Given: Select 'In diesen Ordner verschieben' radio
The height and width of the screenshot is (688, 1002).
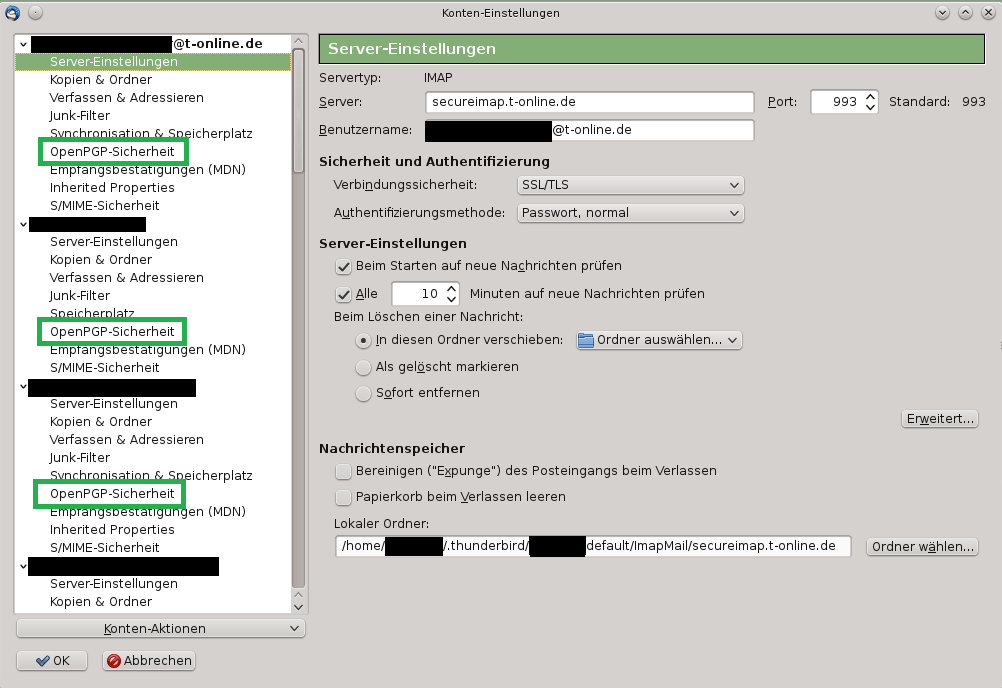Looking at the screenshot, I should click(363, 340).
